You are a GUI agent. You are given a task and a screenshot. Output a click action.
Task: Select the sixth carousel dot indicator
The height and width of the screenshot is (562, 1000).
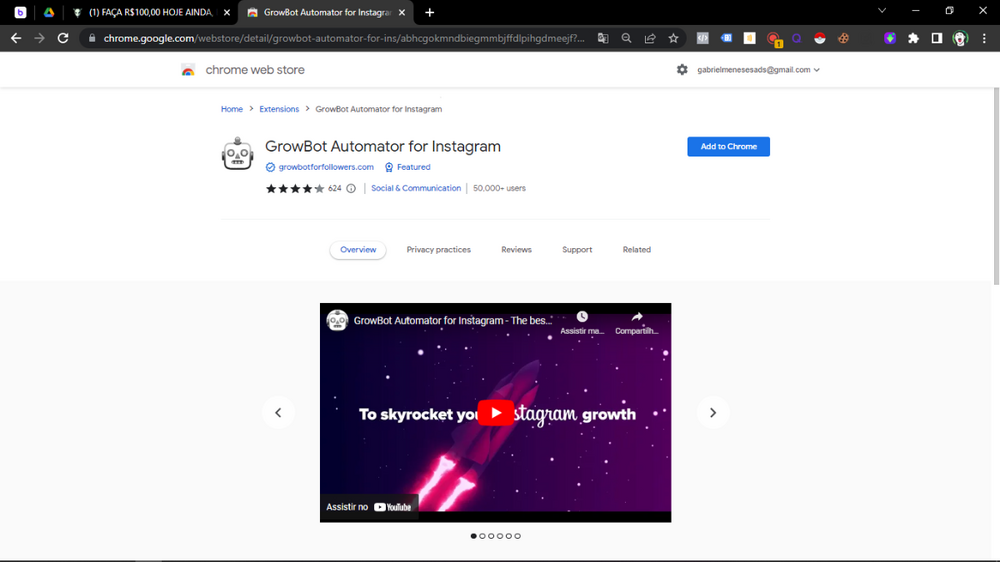click(518, 536)
